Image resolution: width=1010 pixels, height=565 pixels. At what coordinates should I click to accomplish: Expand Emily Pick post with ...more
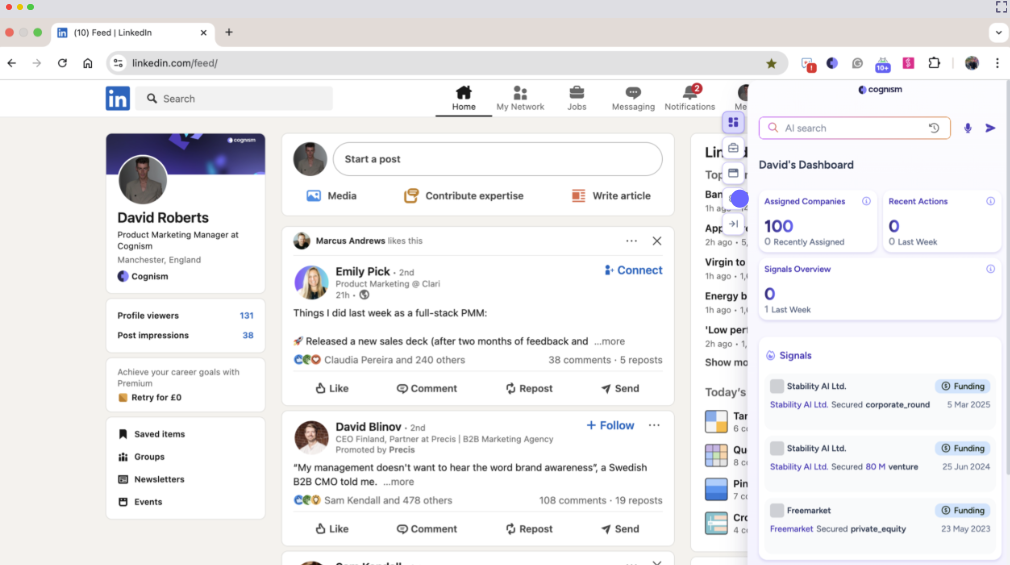609,341
